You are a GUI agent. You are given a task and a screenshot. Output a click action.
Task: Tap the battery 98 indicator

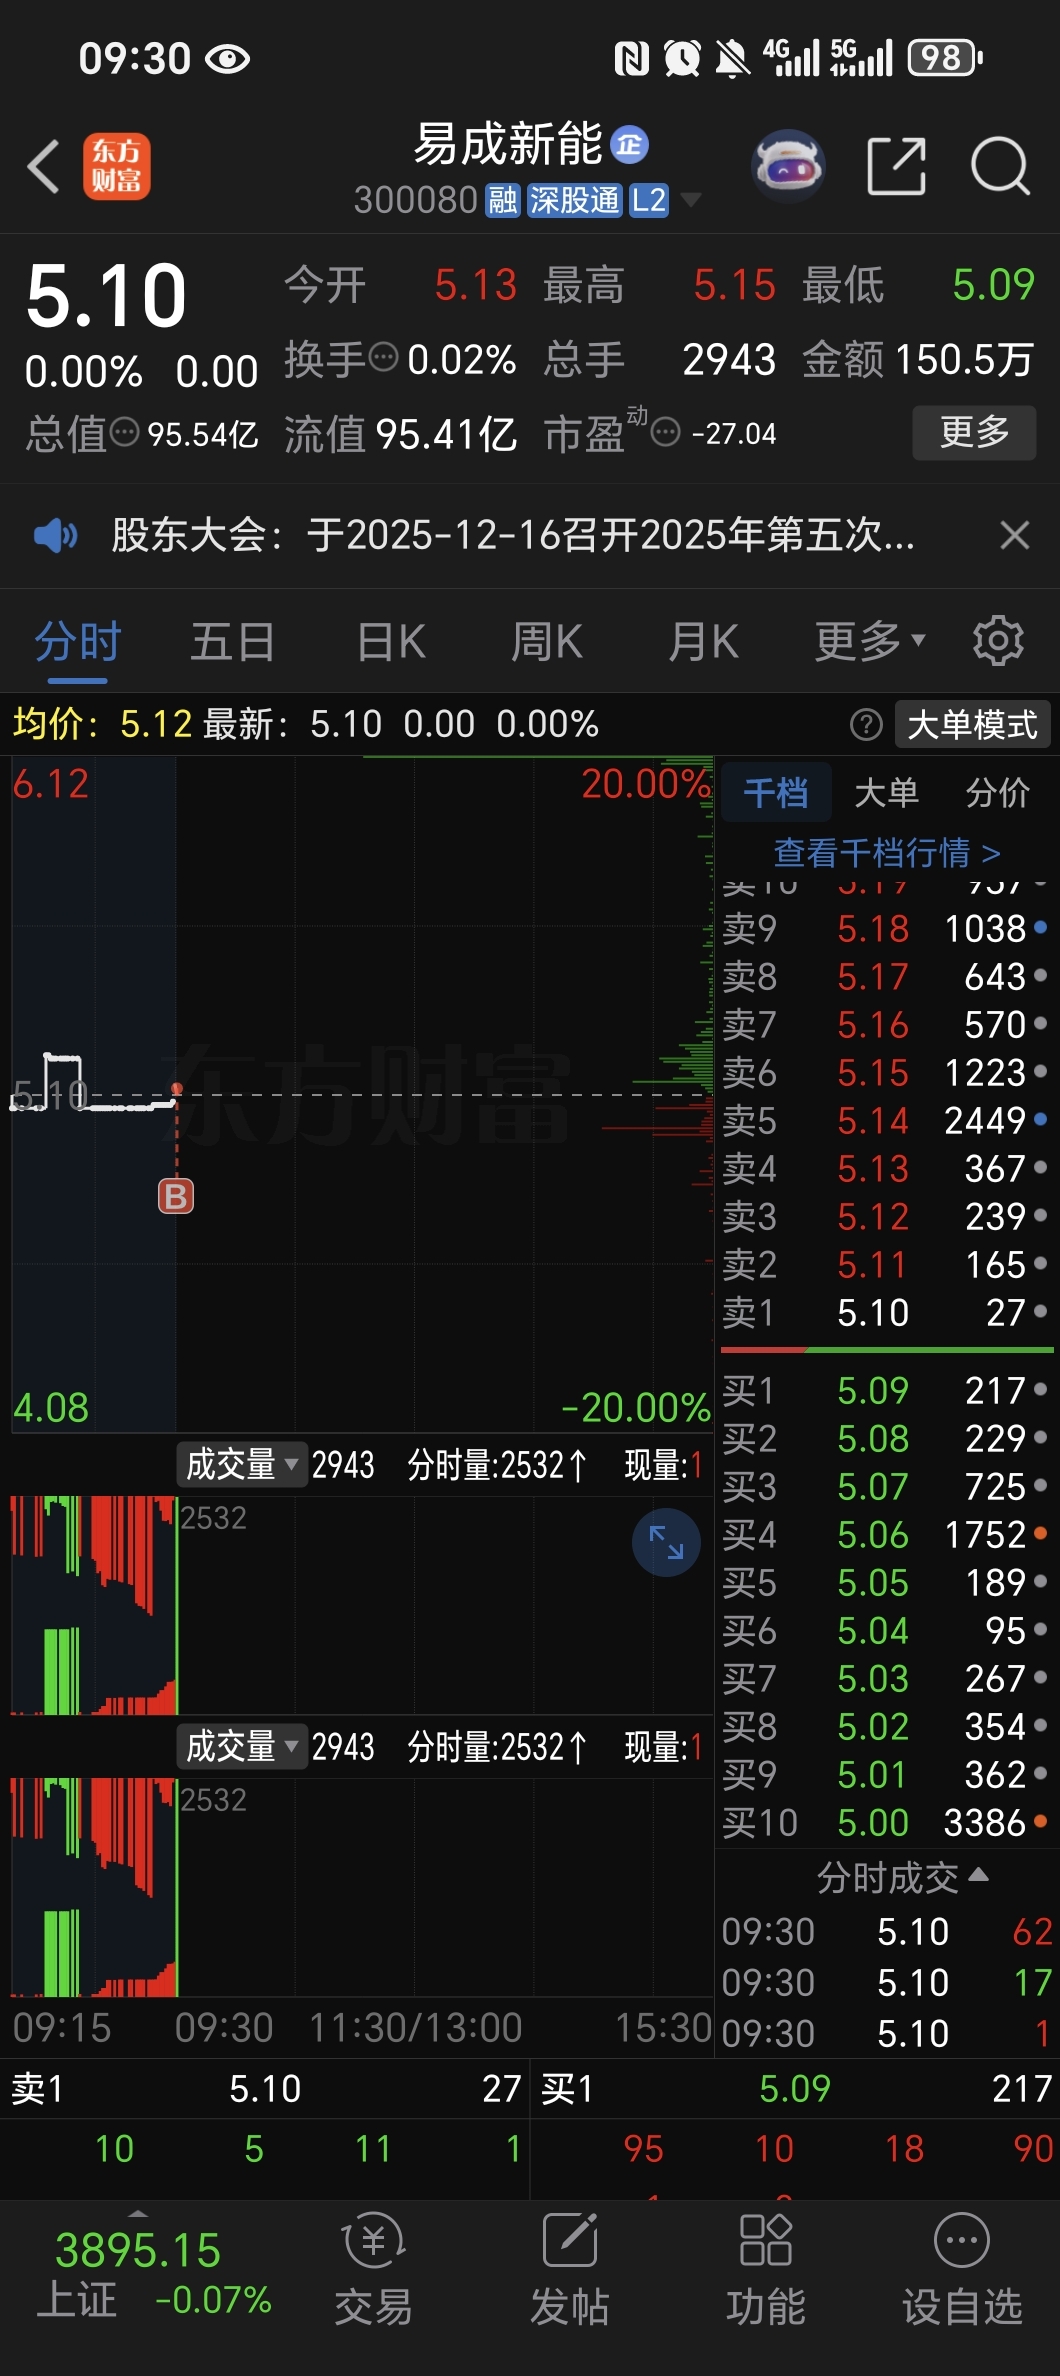click(945, 58)
